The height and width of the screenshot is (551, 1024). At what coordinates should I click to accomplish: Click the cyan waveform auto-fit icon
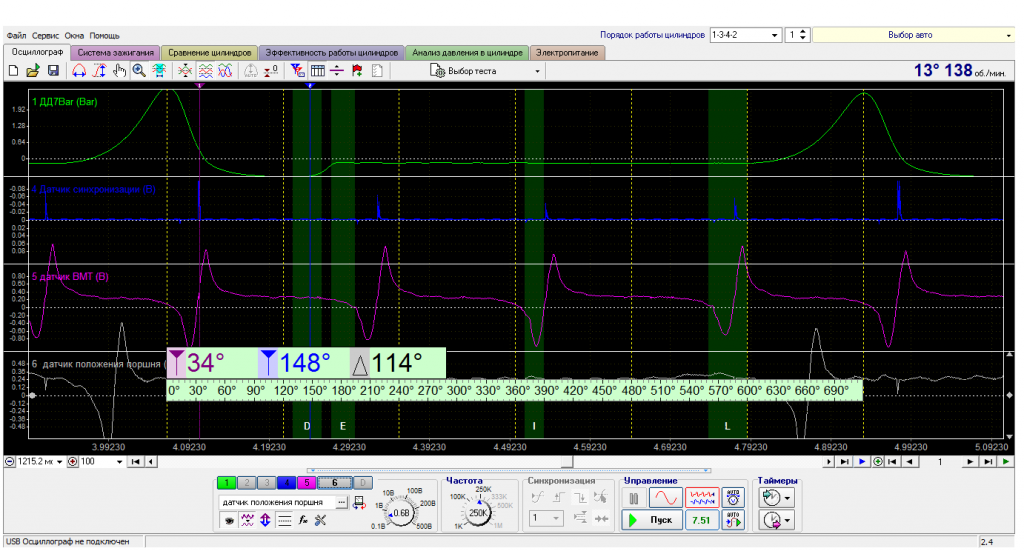(x=159, y=71)
